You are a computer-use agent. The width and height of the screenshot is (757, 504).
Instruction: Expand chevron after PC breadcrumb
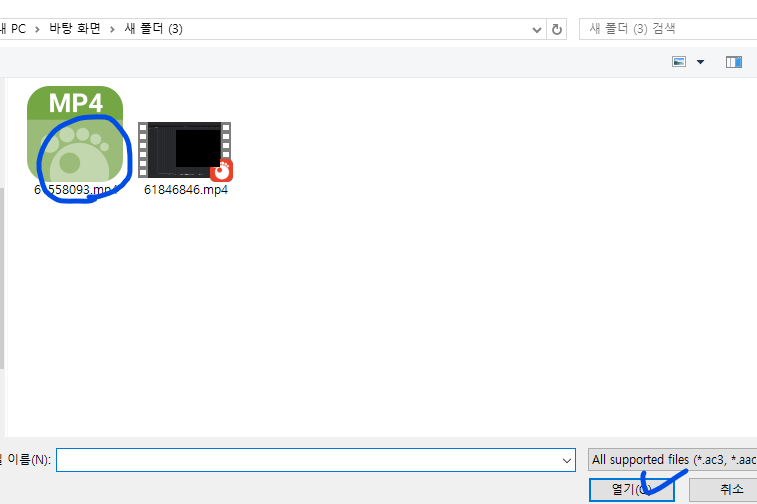[37, 29]
